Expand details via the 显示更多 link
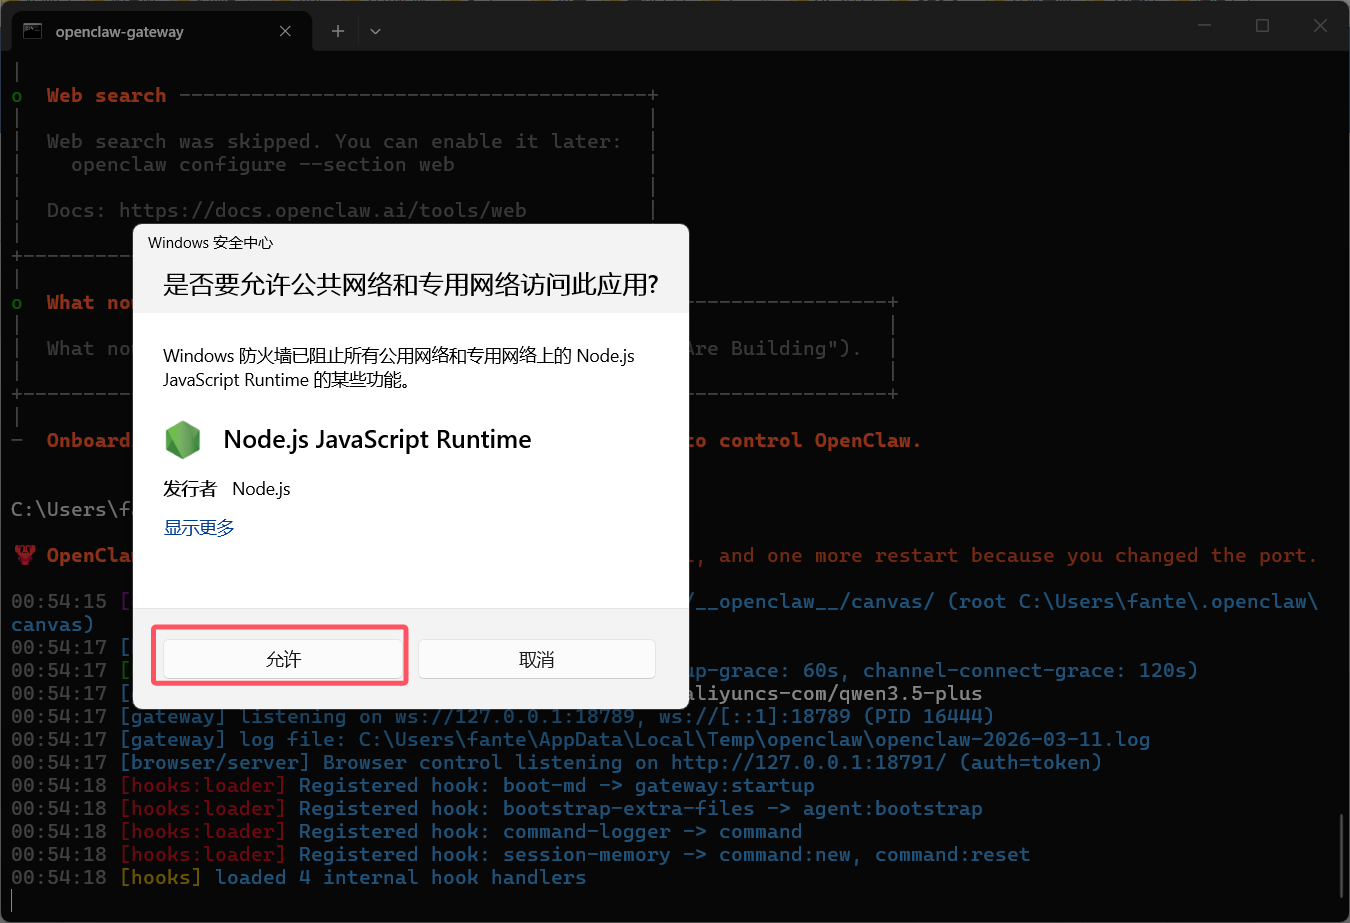This screenshot has height=923, width=1350. tap(199, 527)
